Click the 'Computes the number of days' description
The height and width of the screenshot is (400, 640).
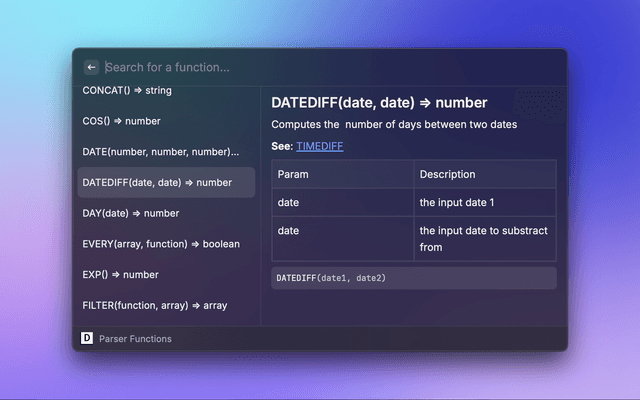click(x=394, y=125)
